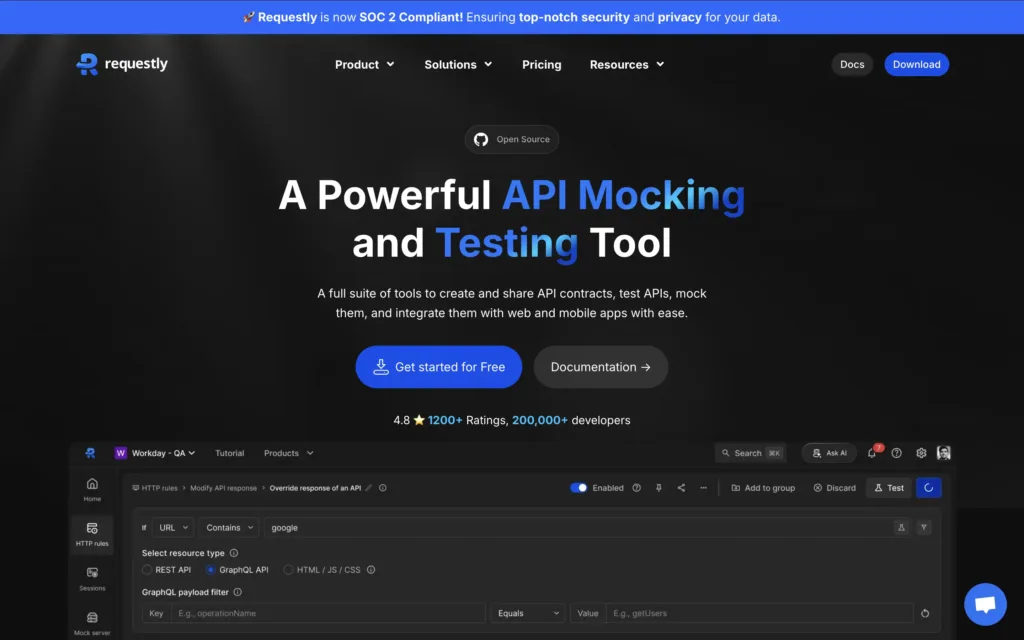Open the notifications bell

coord(872,453)
